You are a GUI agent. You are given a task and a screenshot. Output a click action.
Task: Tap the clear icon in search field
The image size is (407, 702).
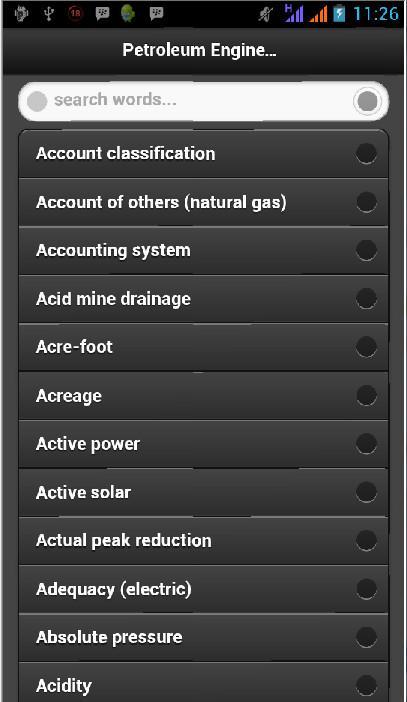point(367,102)
